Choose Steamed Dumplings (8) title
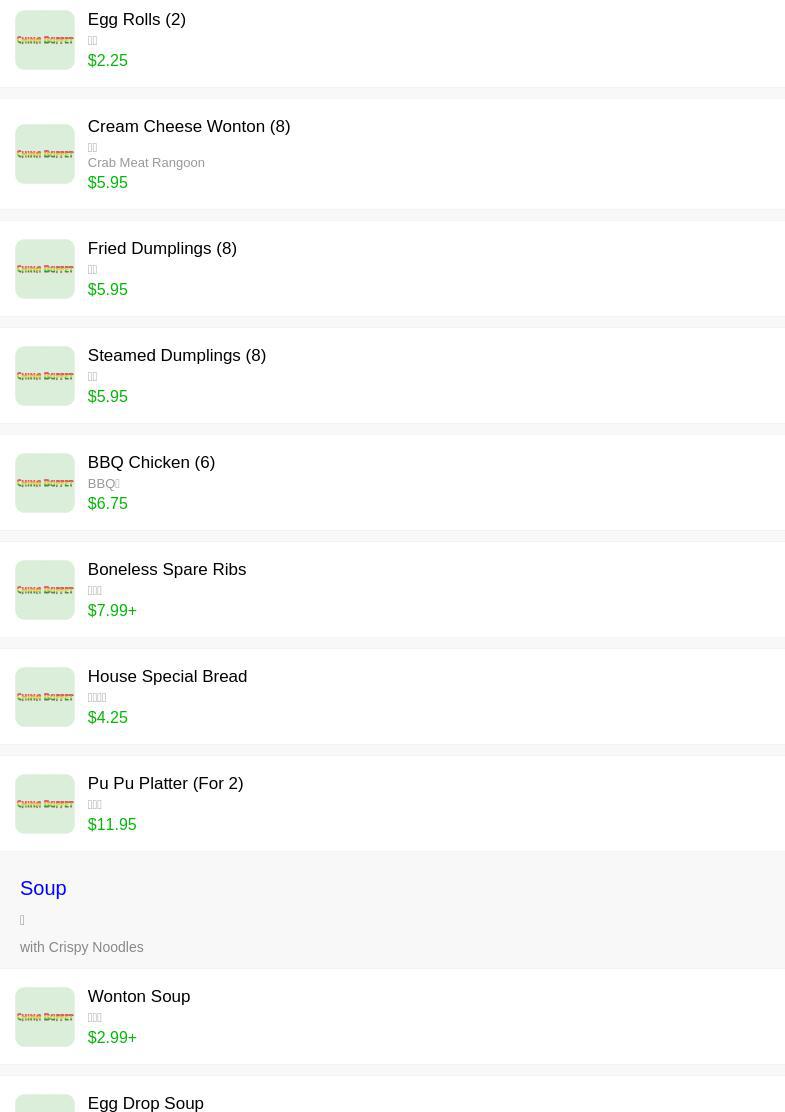This screenshot has height=1112, width=785. tap(176, 356)
